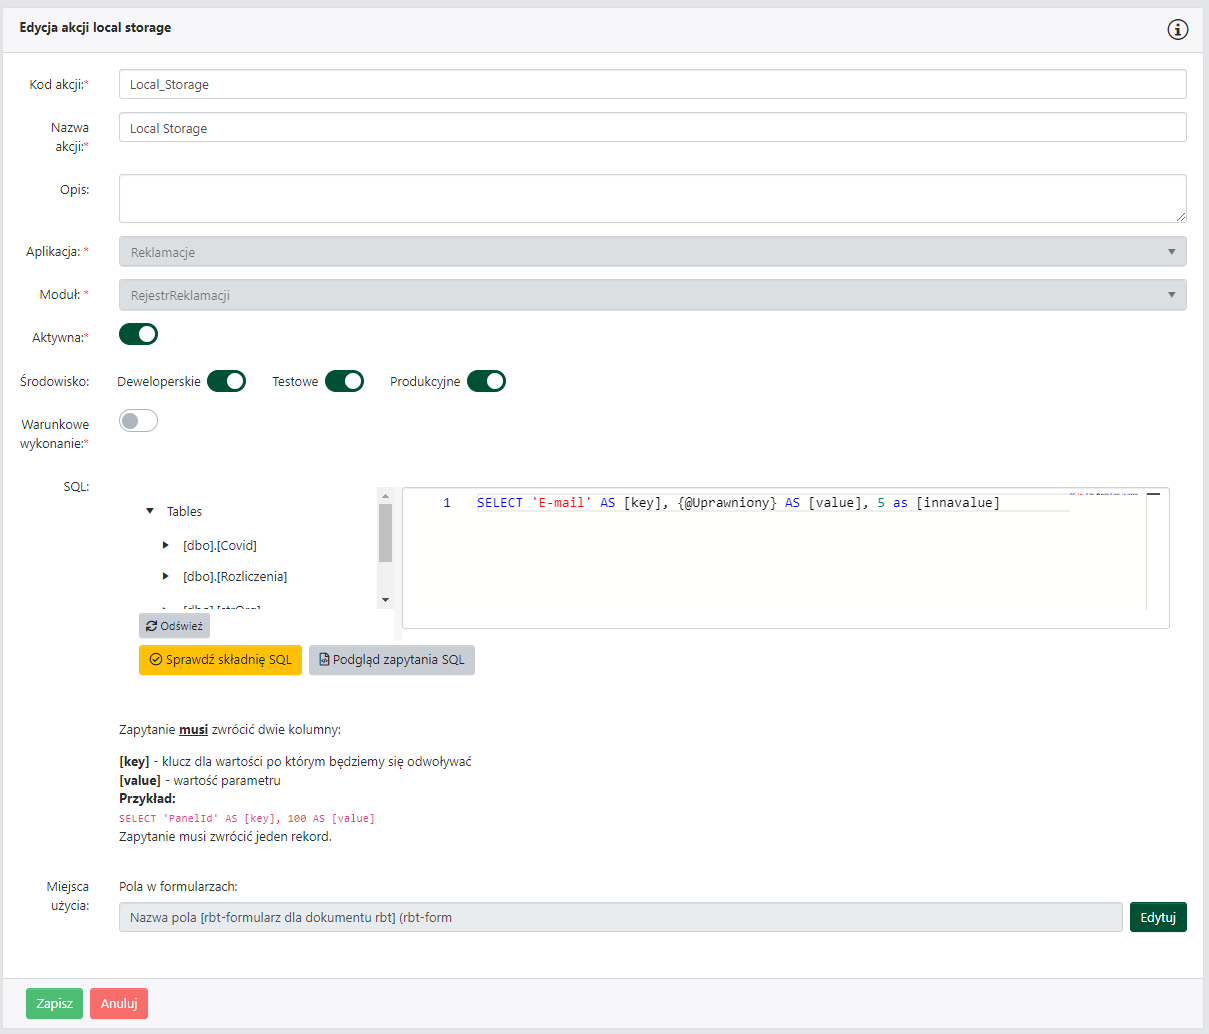Click Sprawdź składnię SQL button
This screenshot has width=1209, height=1034.
pyautogui.click(x=220, y=660)
